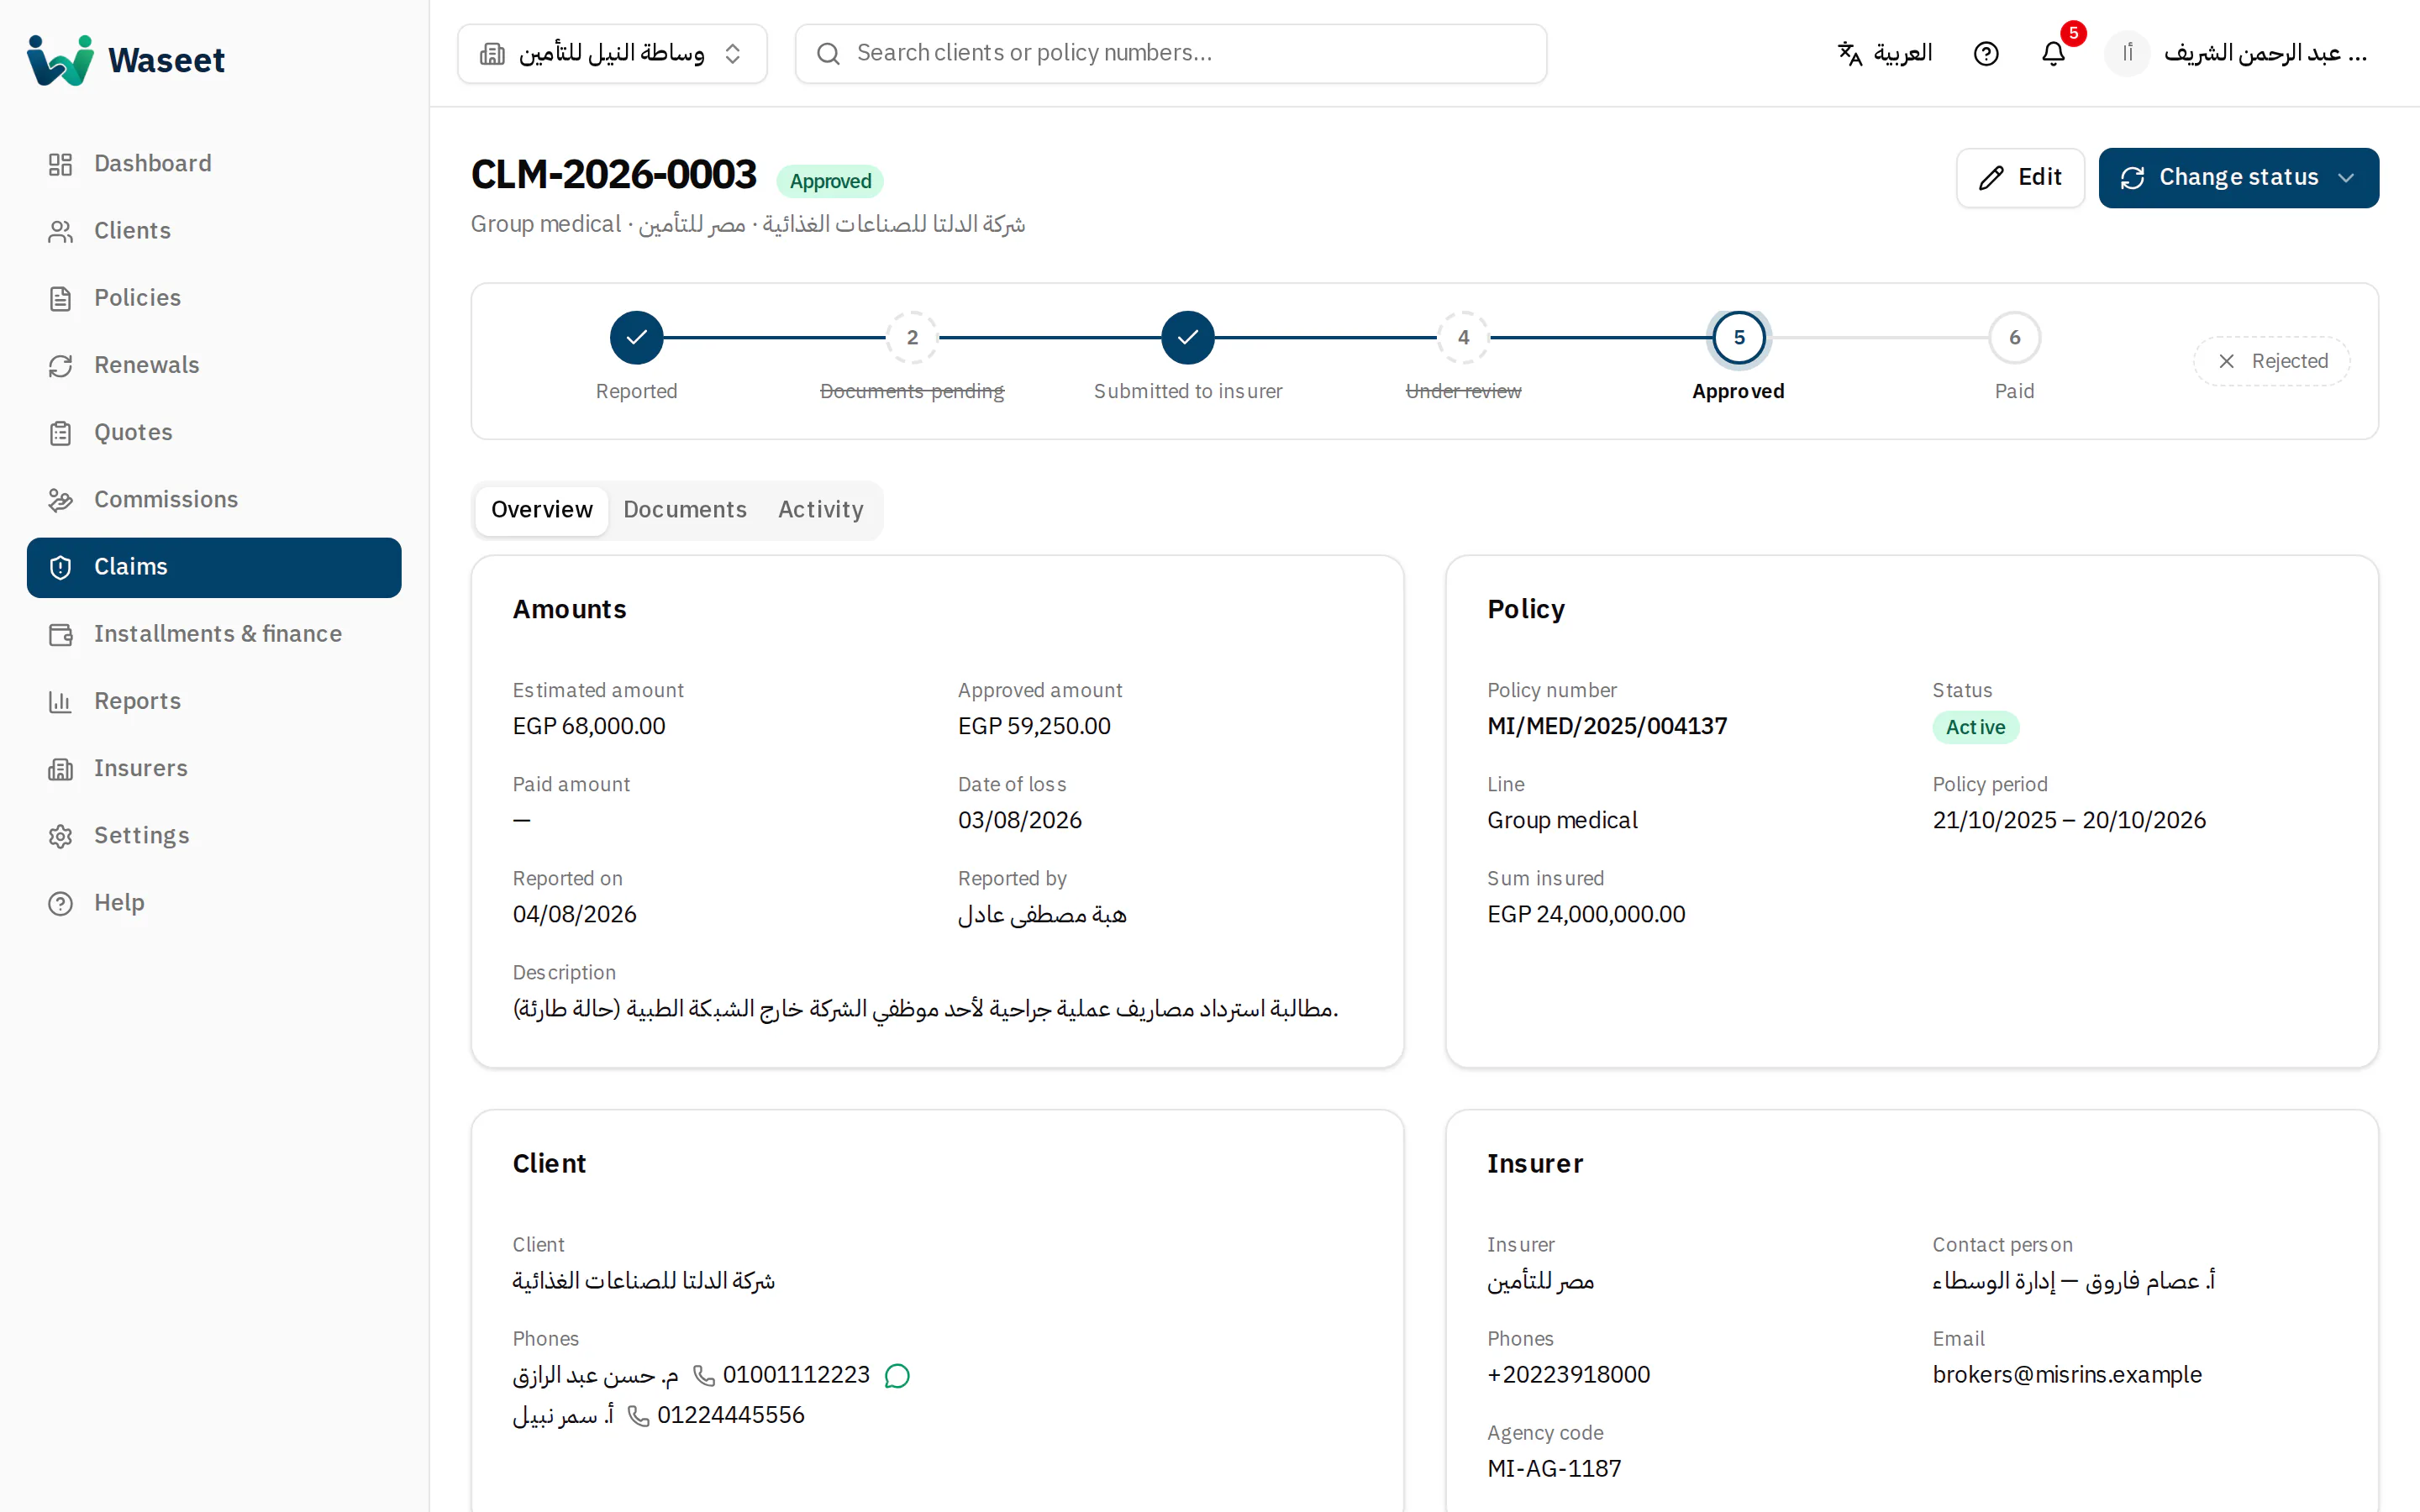Open the Reports section
2420x1512 pixels.
(214, 701)
